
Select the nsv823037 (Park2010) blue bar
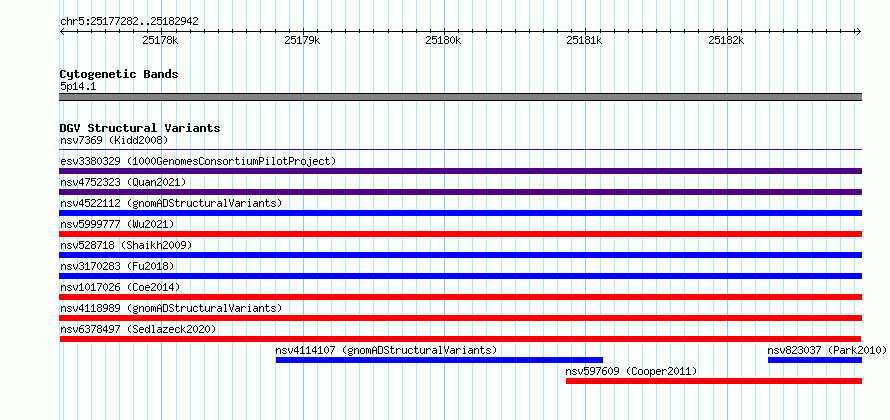(815, 360)
